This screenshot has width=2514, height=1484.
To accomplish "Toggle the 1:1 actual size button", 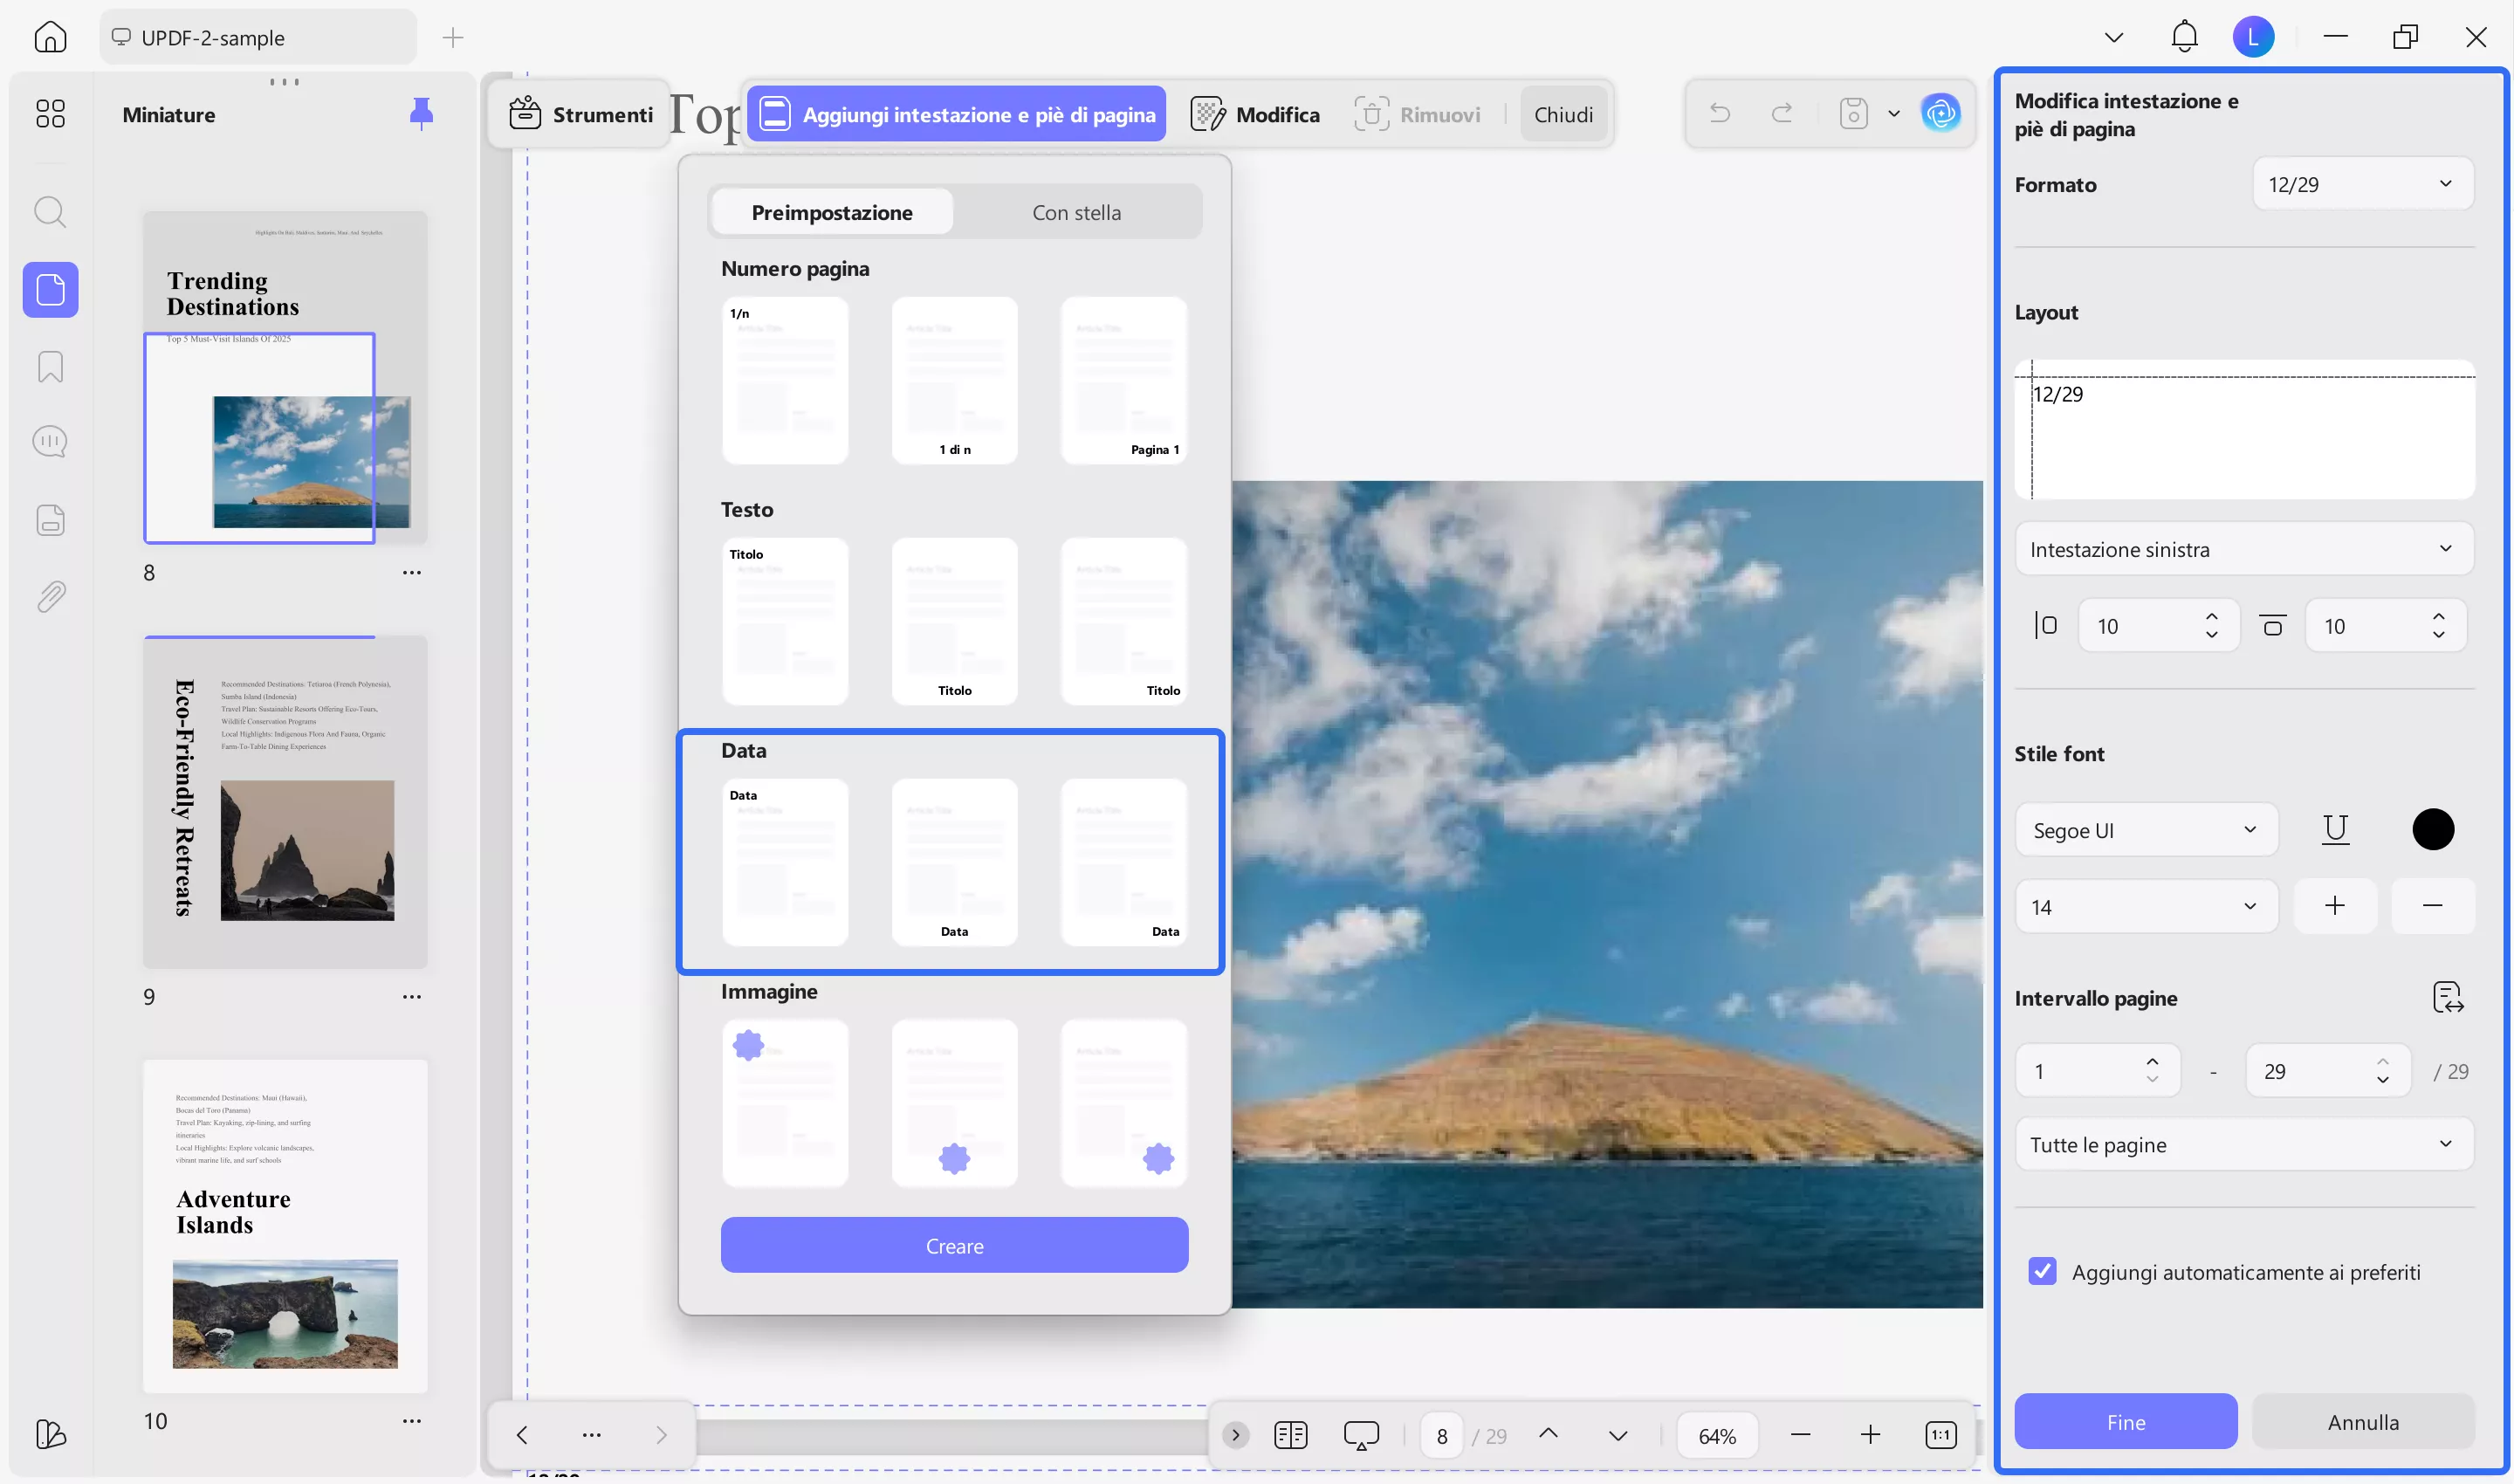I will pyautogui.click(x=1940, y=1435).
